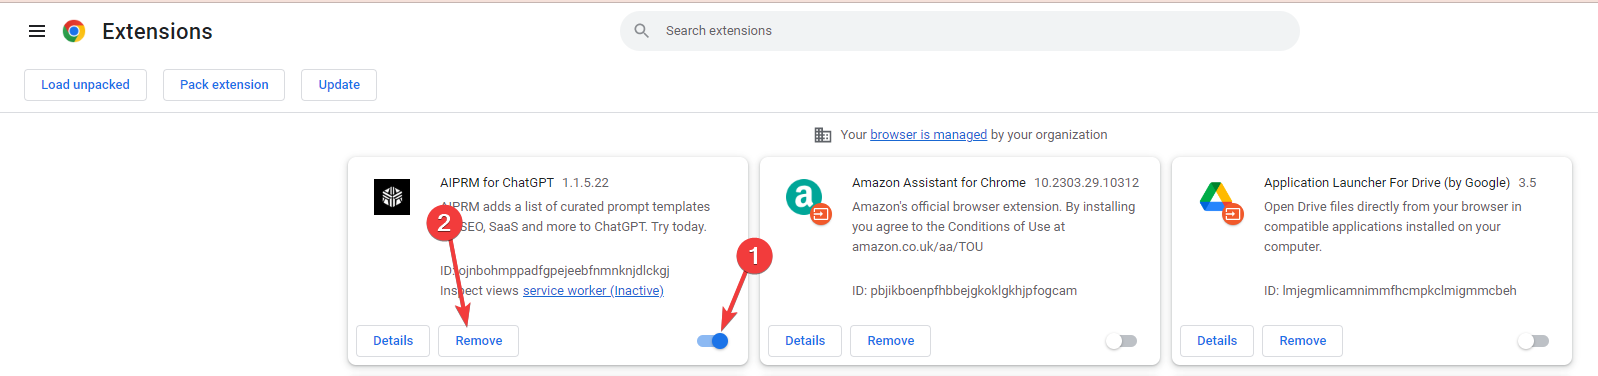Remove the AIPRM for ChatGPT extension
1598x376 pixels.
(x=479, y=341)
